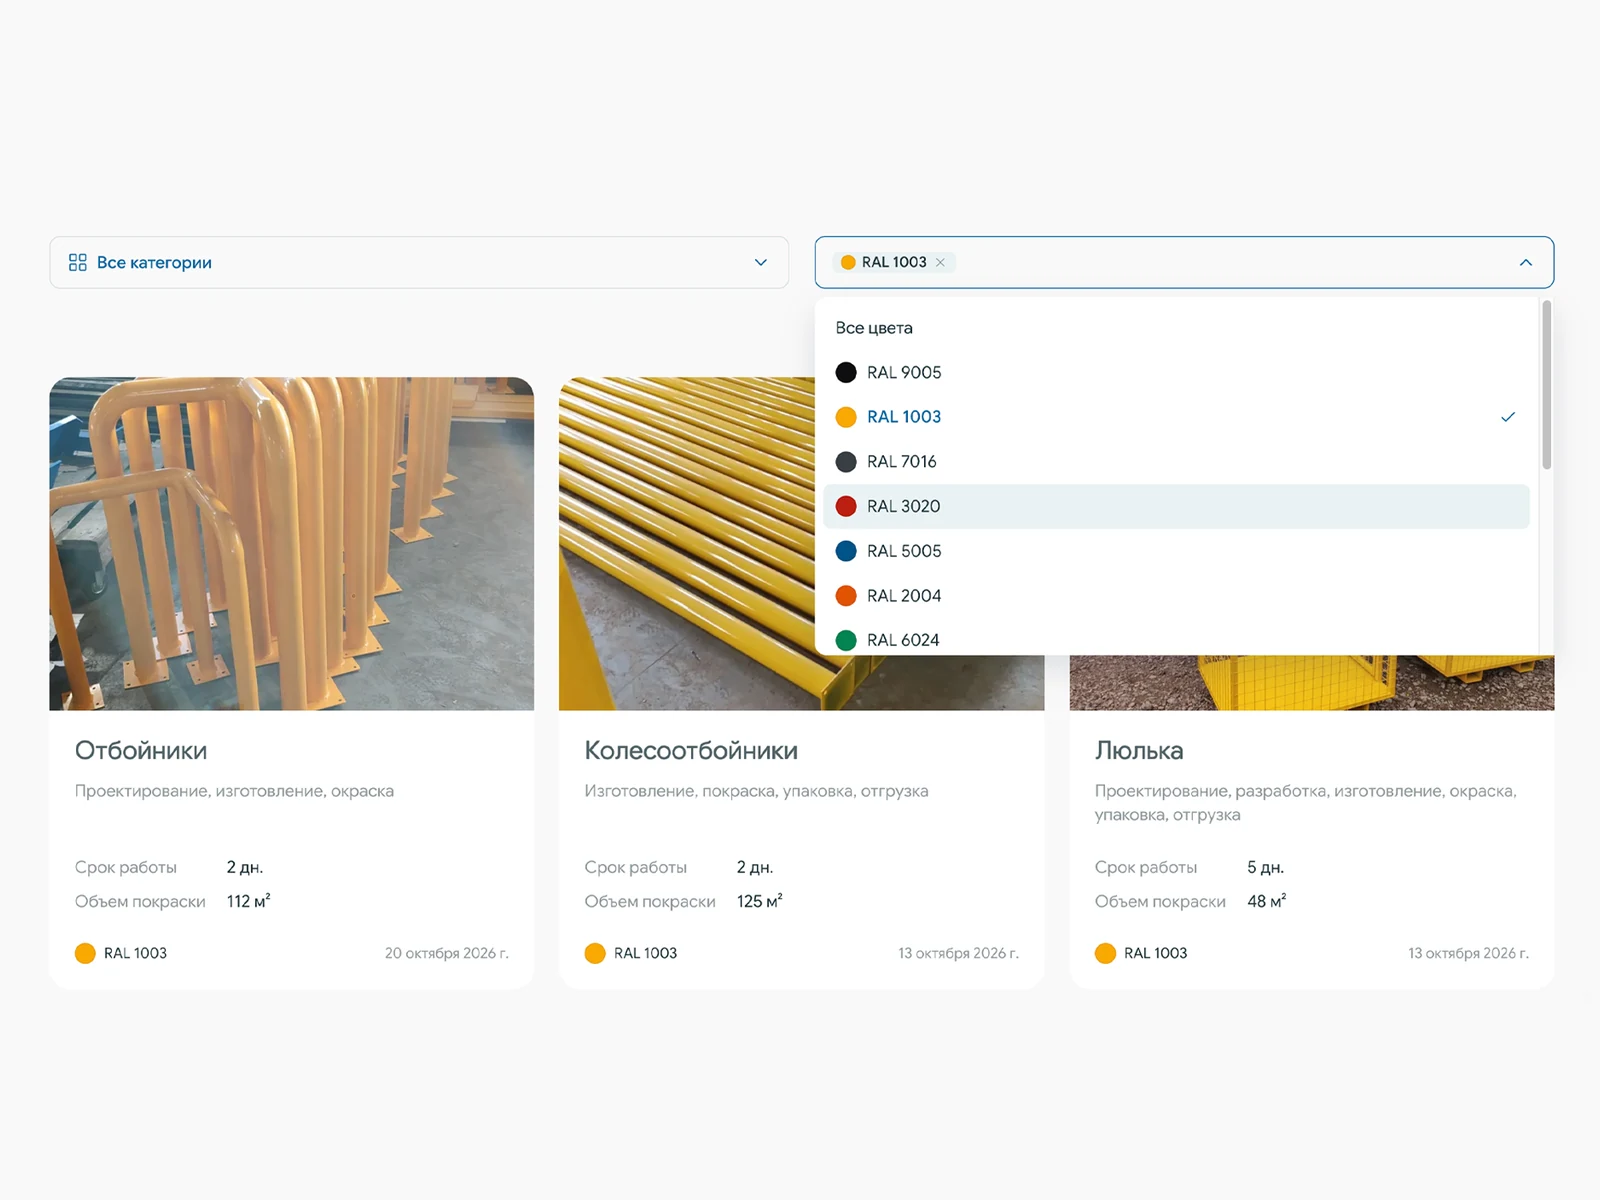This screenshot has height=1200, width=1600.
Task: Open the Люлька product photo
Action: click(x=1312, y=683)
